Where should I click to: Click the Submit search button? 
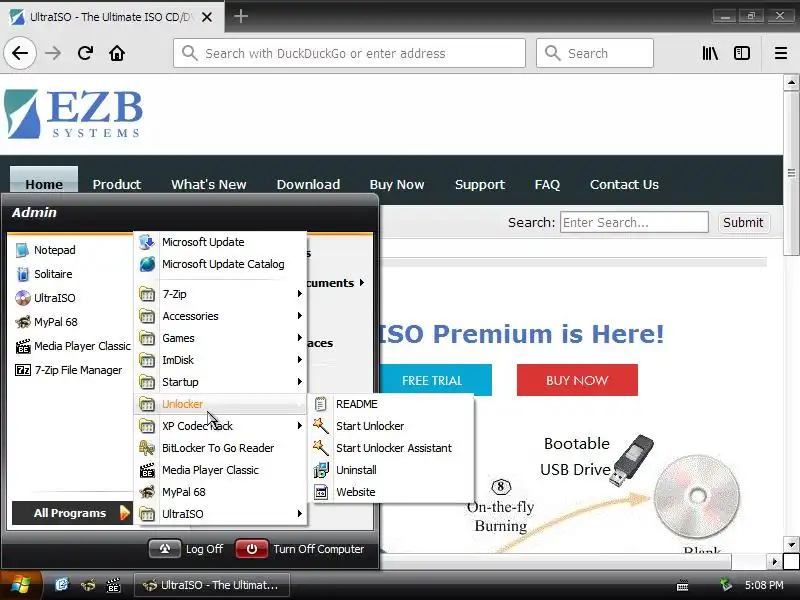click(743, 222)
